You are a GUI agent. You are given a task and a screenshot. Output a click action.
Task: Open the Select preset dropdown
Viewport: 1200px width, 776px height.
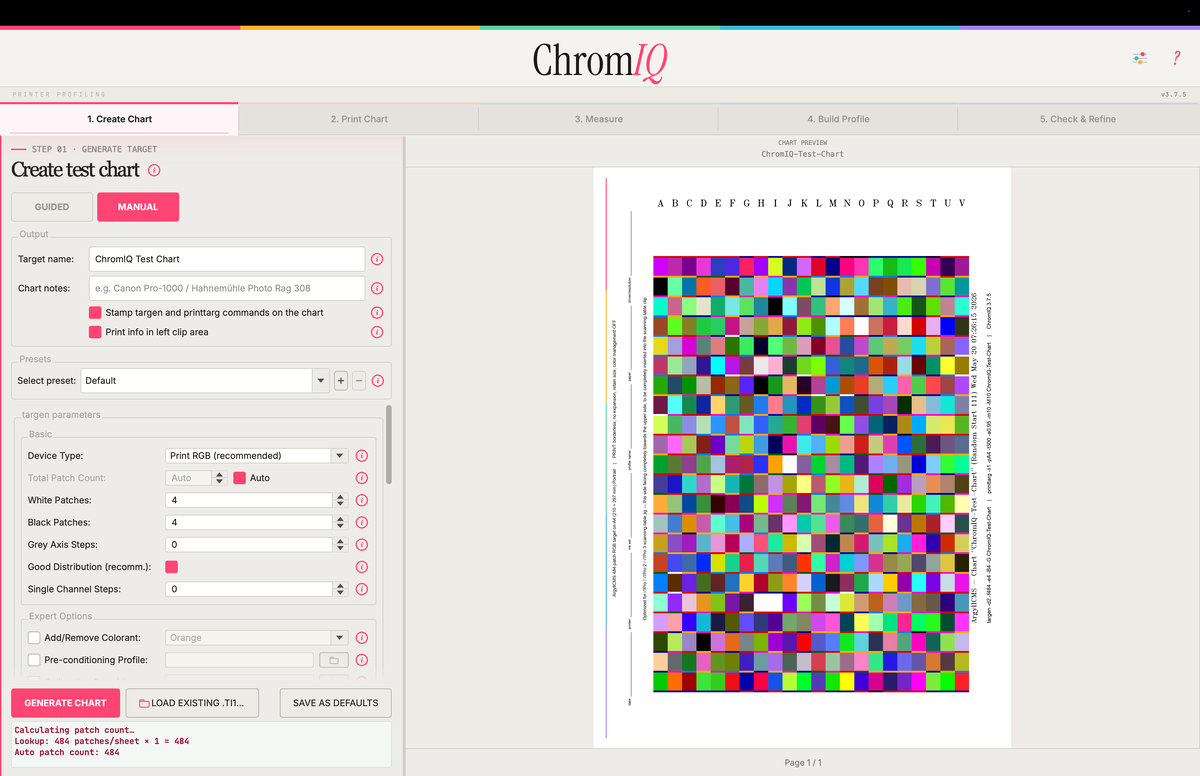tap(204, 381)
